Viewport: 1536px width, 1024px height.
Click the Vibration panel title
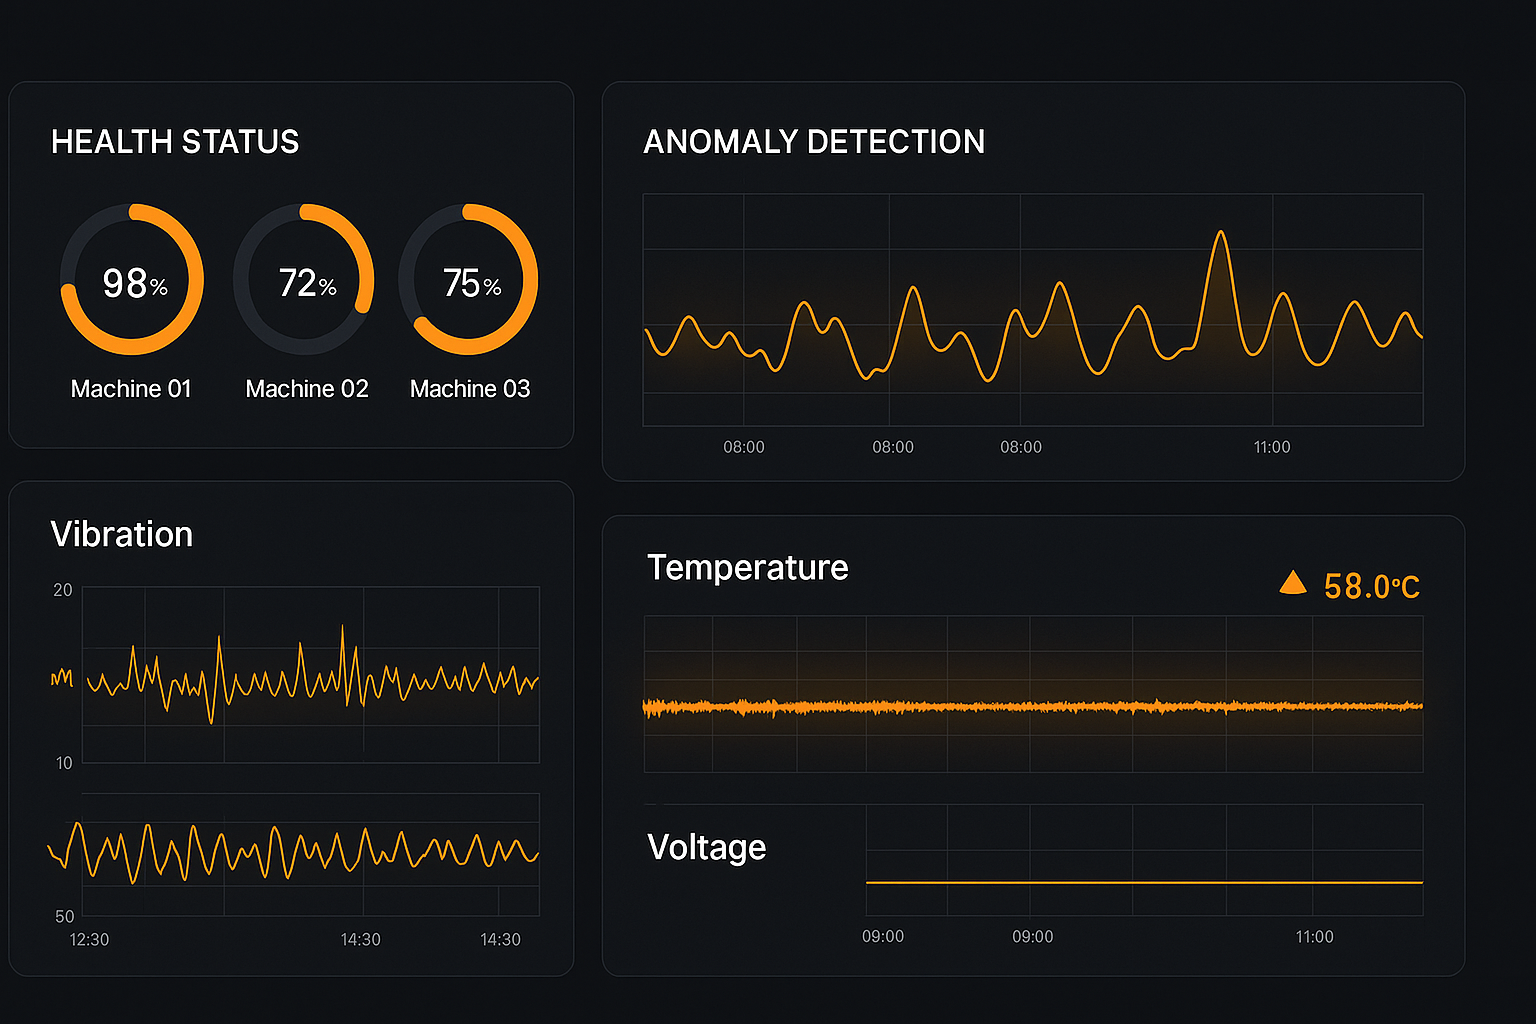(x=122, y=535)
